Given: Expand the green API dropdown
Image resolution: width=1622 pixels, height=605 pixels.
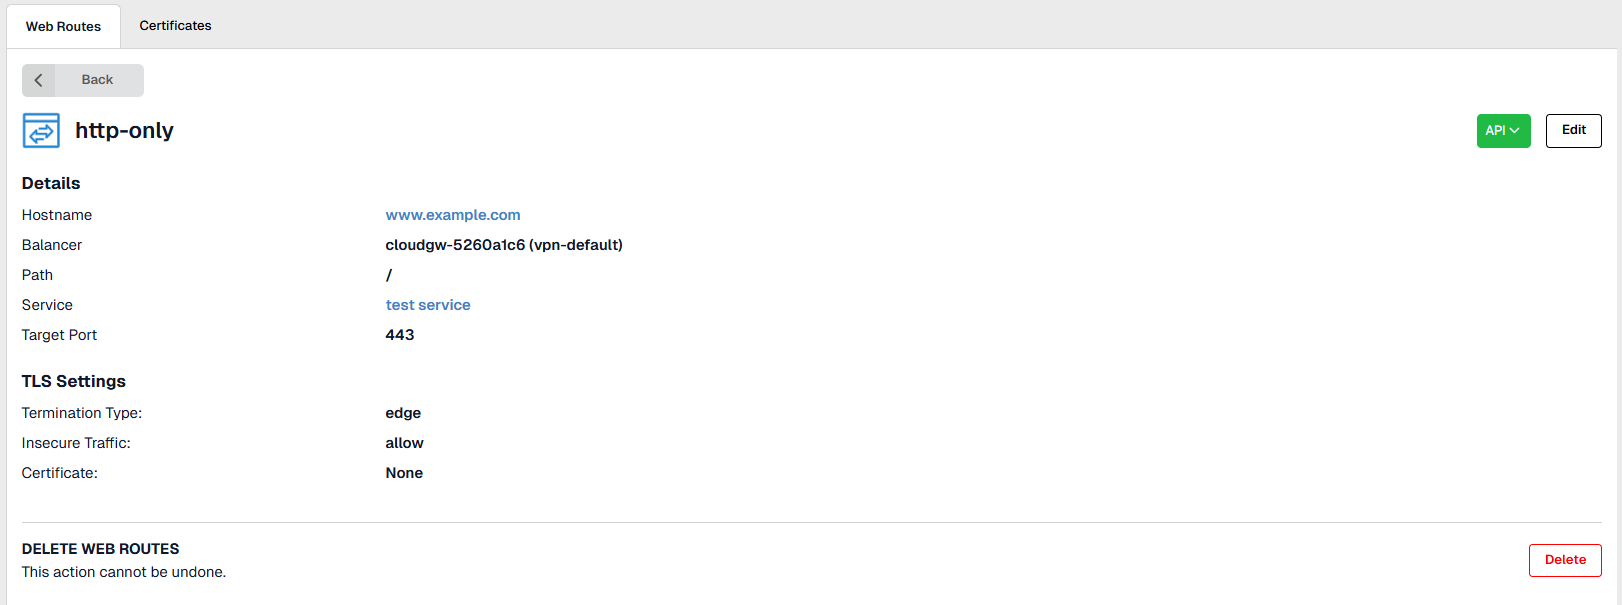Looking at the screenshot, I should point(1502,131).
